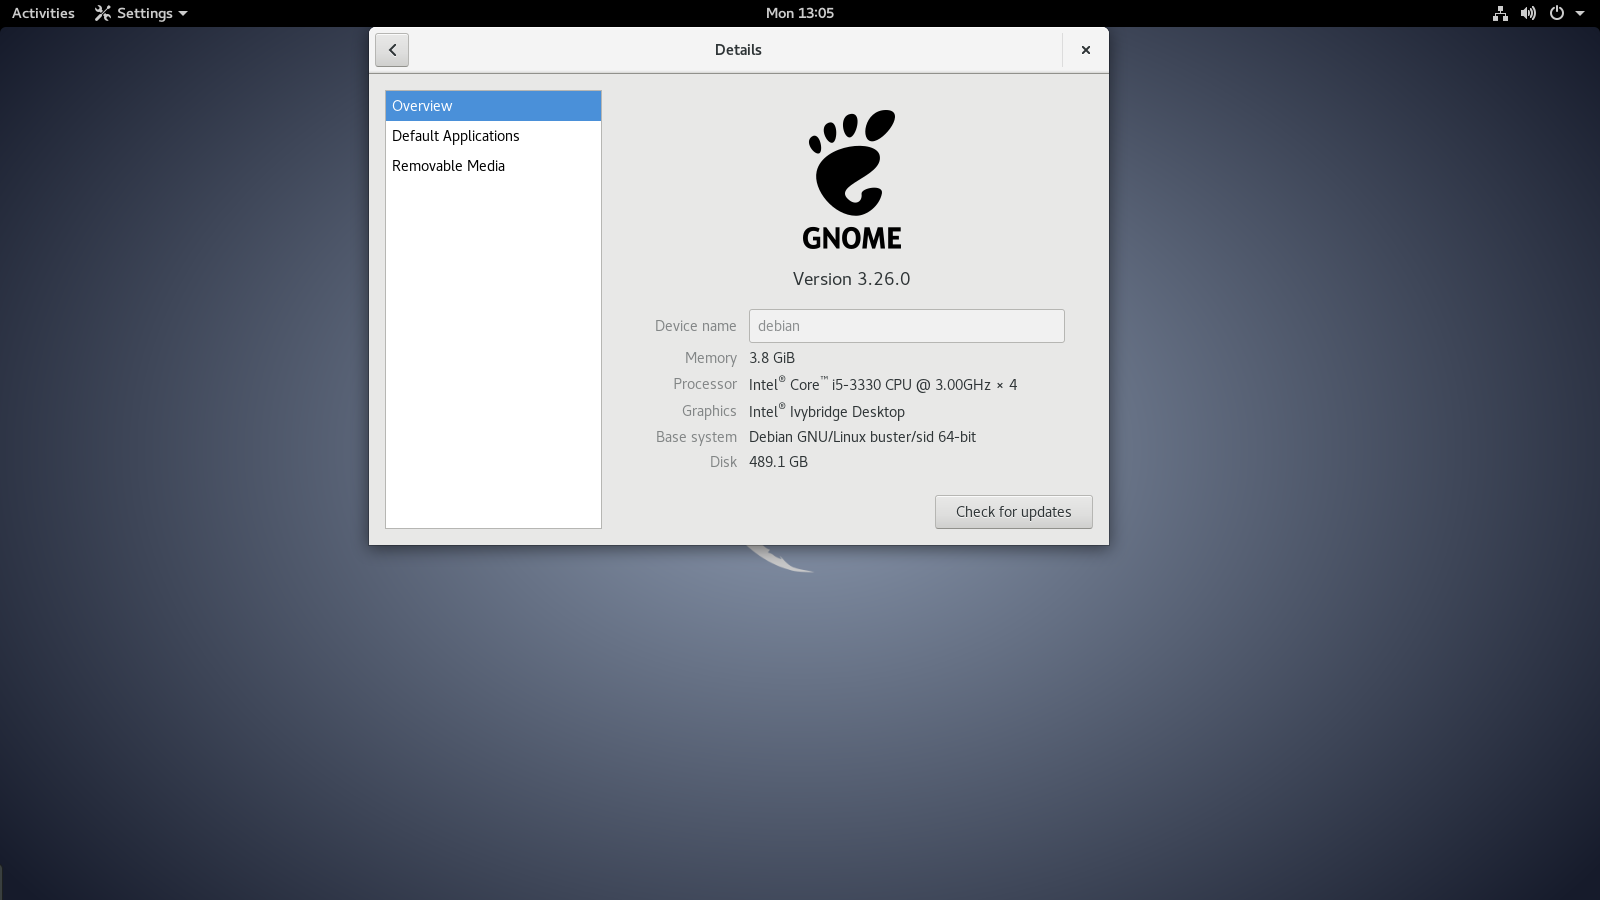
Task: Switch to Default Applications panel
Action: tap(493, 136)
